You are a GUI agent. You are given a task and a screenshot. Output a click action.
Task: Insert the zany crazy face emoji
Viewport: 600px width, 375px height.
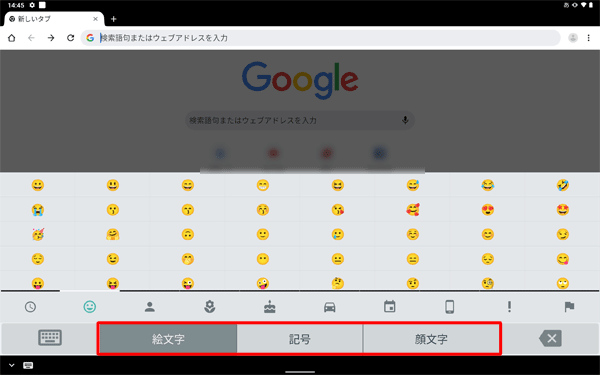pyautogui.click(x=262, y=283)
